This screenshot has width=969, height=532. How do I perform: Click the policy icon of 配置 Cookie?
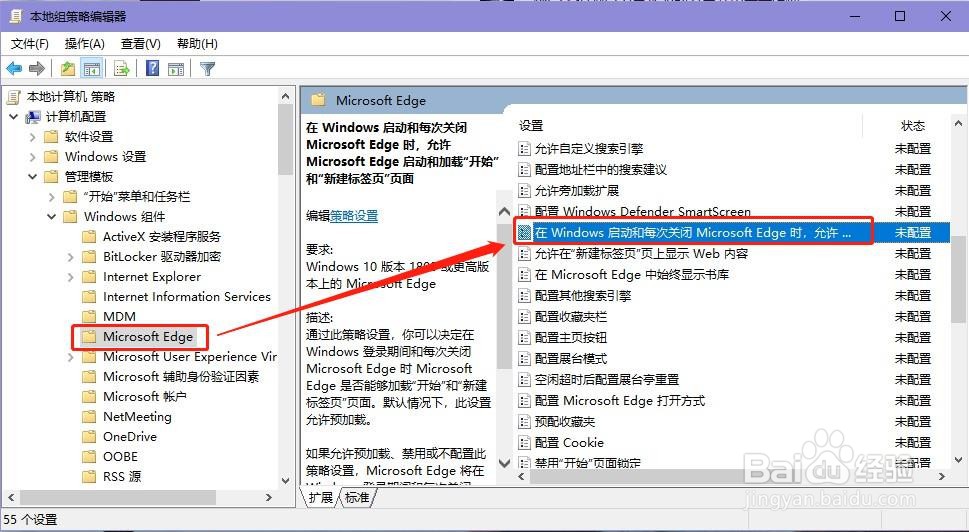coord(524,443)
